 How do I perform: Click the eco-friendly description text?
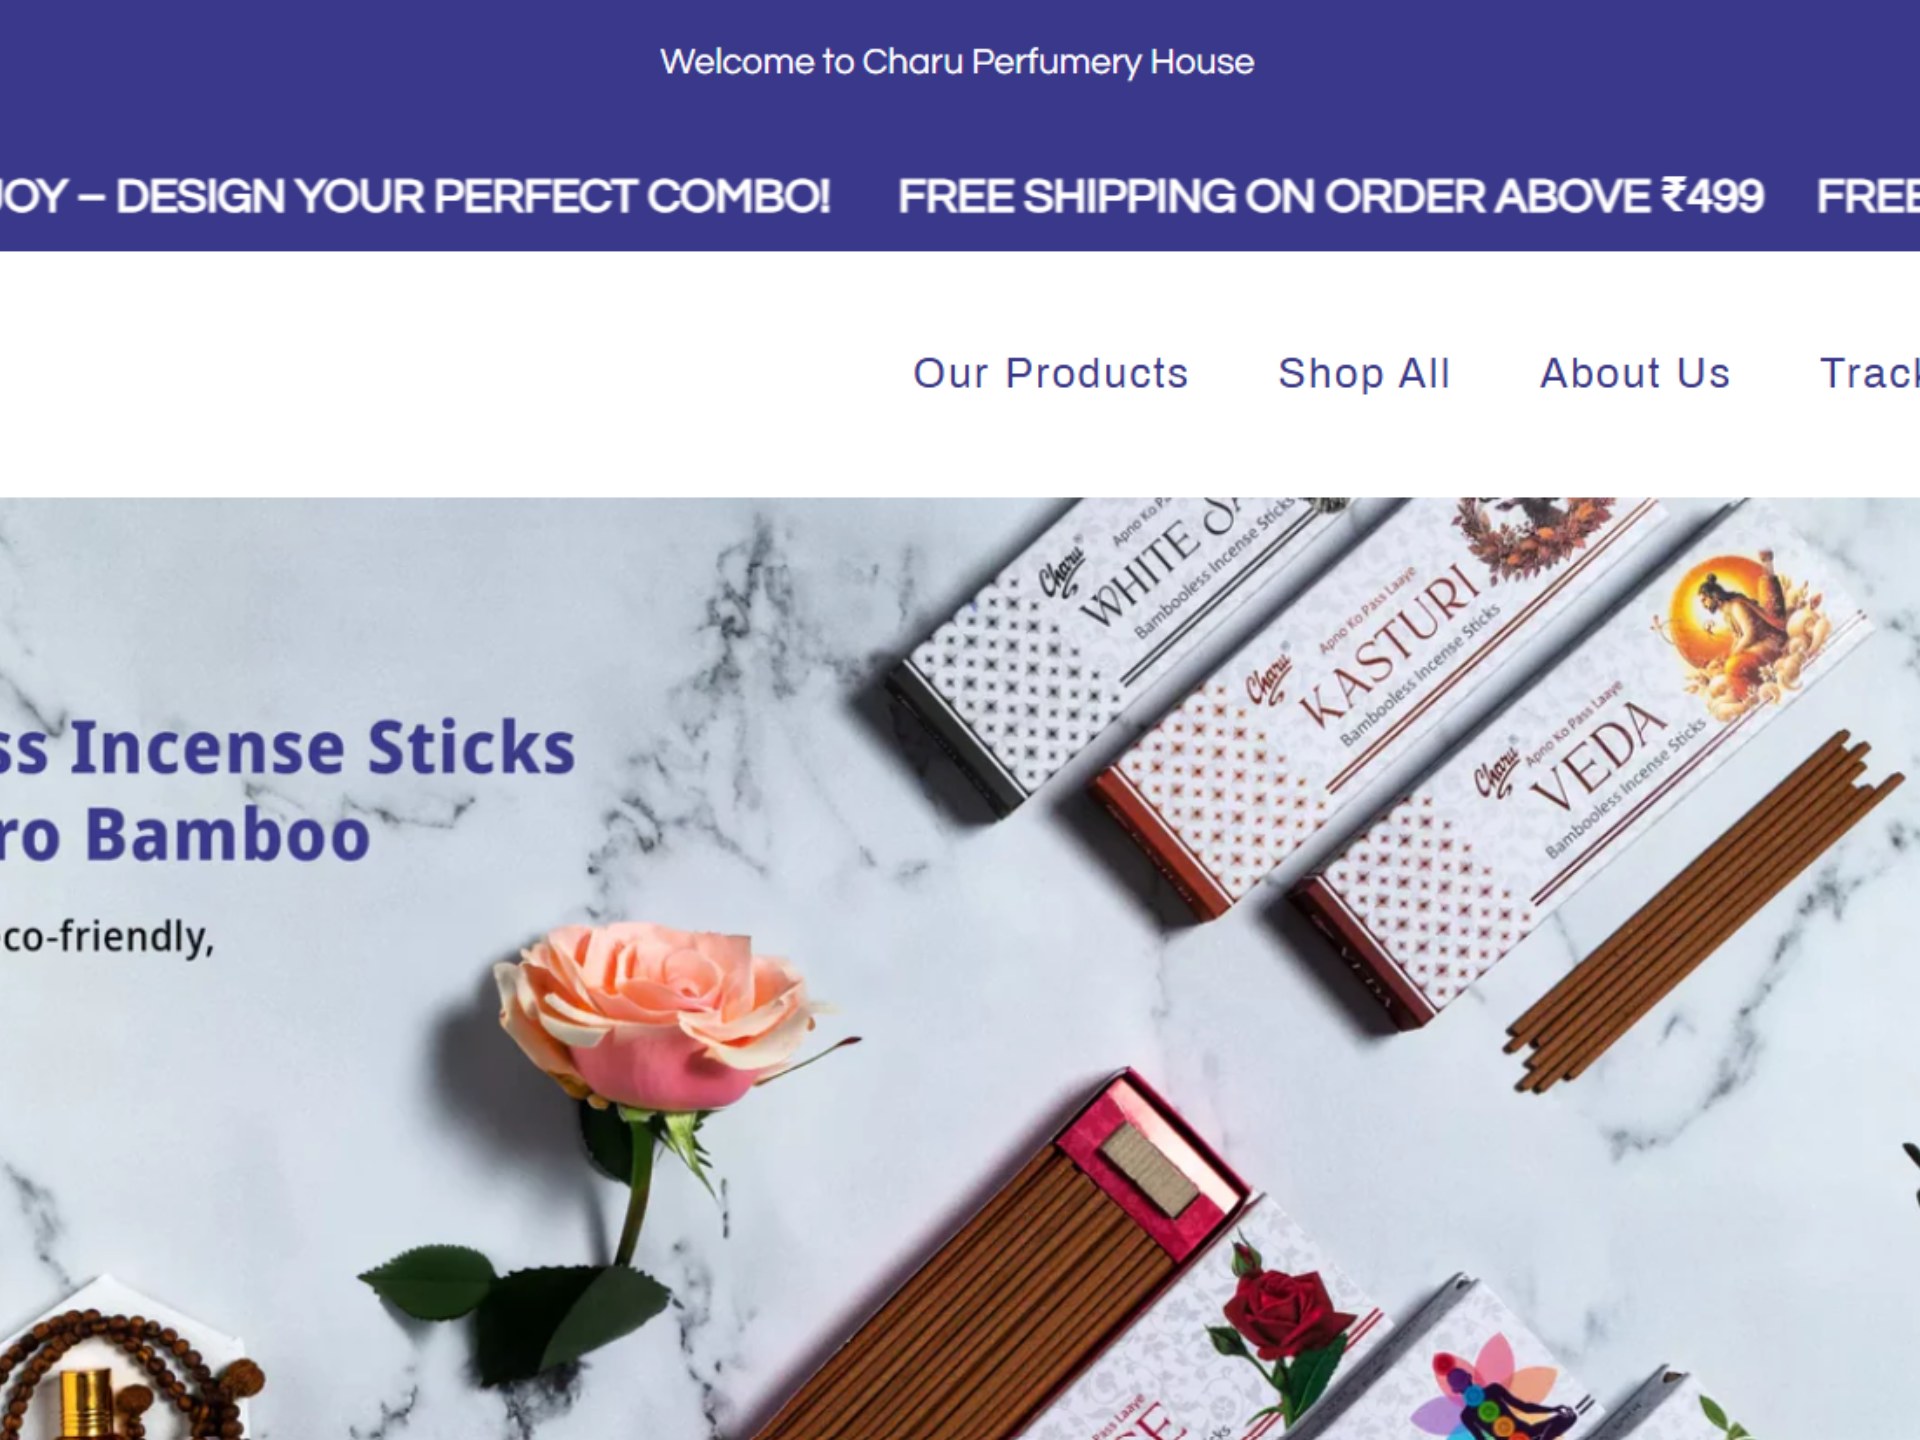(x=107, y=938)
